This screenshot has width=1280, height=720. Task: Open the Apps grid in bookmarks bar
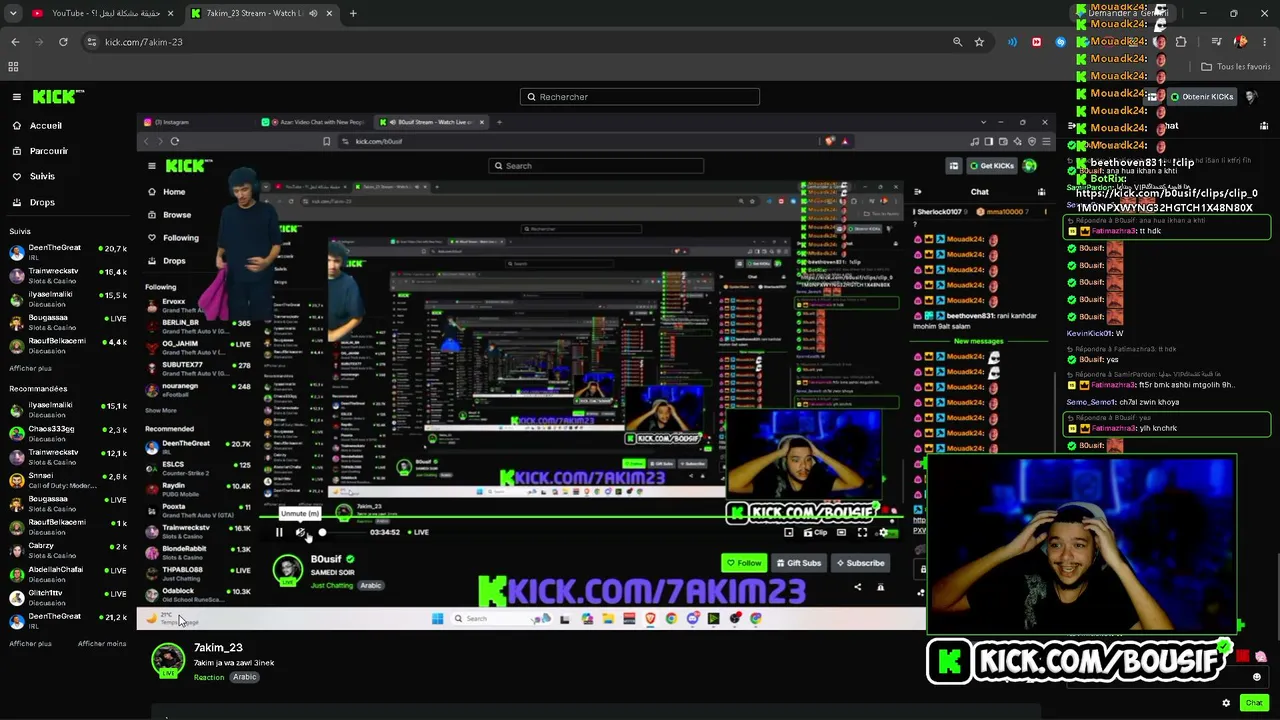tap(13, 67)
